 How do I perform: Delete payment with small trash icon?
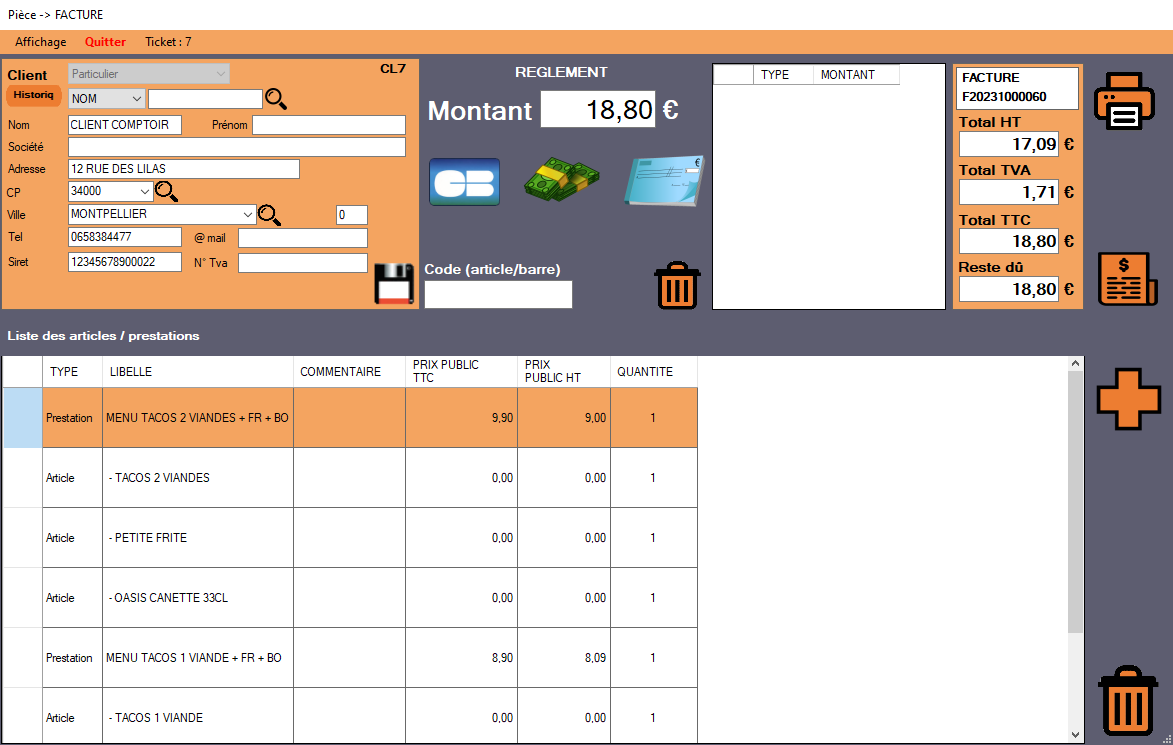[677, 286]
